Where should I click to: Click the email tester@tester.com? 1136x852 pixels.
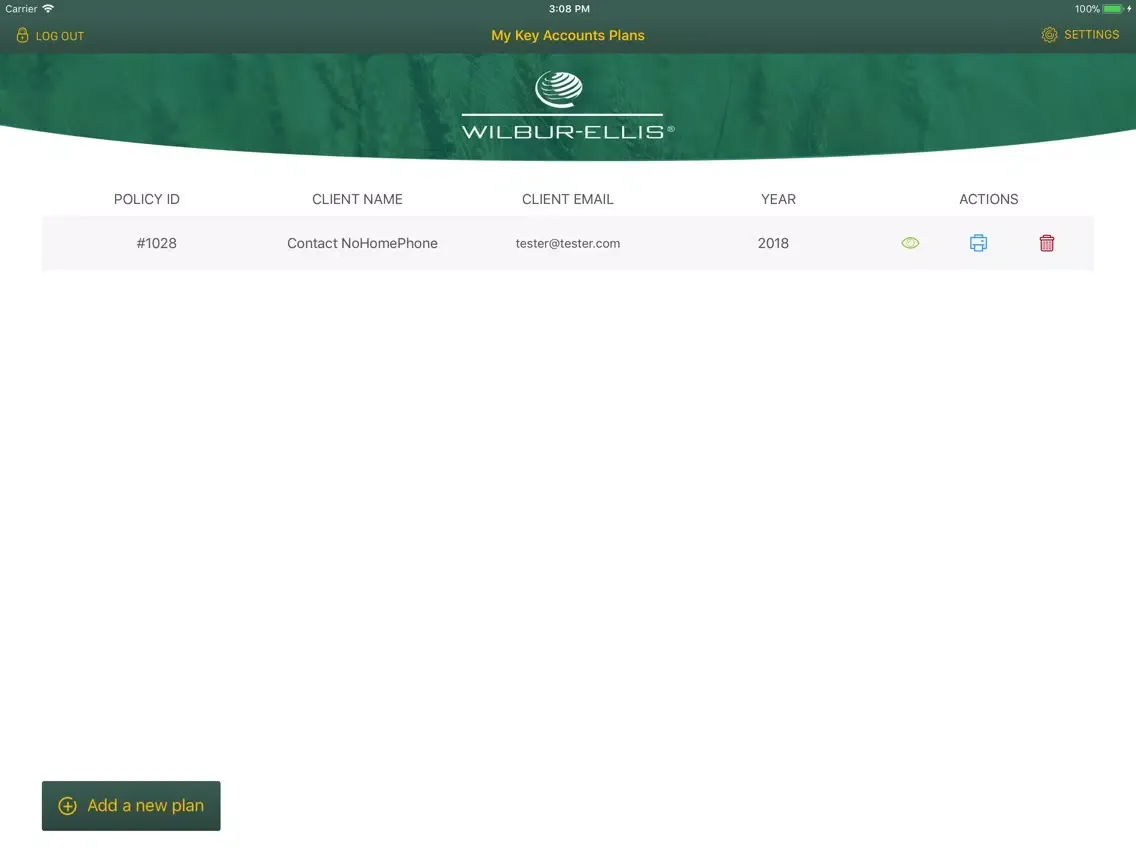(568, 243)
